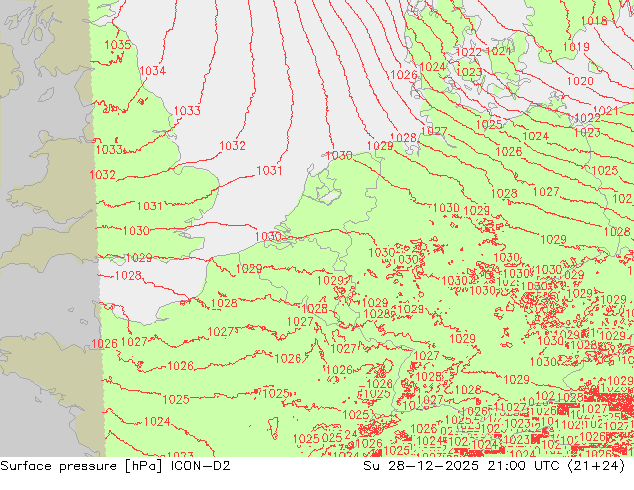Click the 1018 isobar label
Screen dimensions: 634x490
594,20
